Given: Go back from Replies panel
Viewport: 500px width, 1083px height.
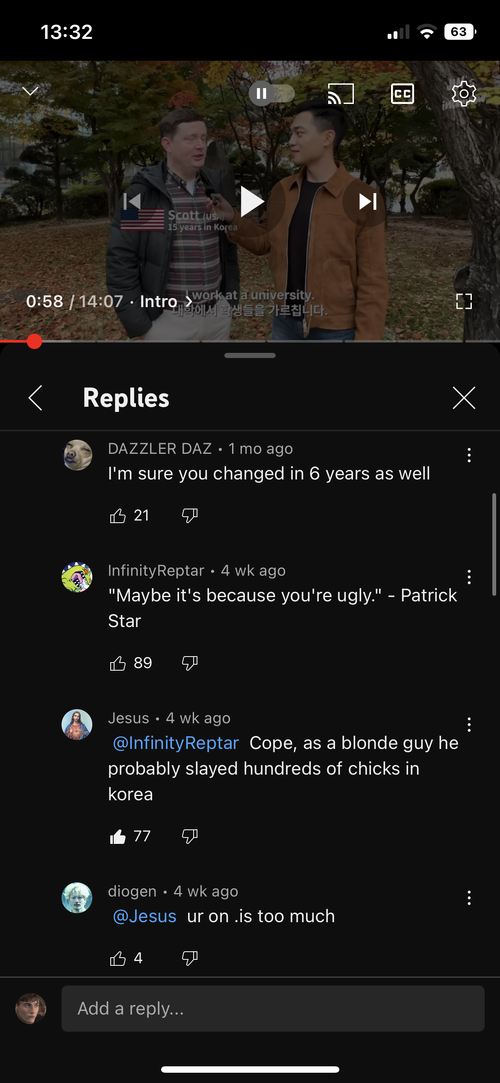Looking at the screenshot, I should 35,398.
